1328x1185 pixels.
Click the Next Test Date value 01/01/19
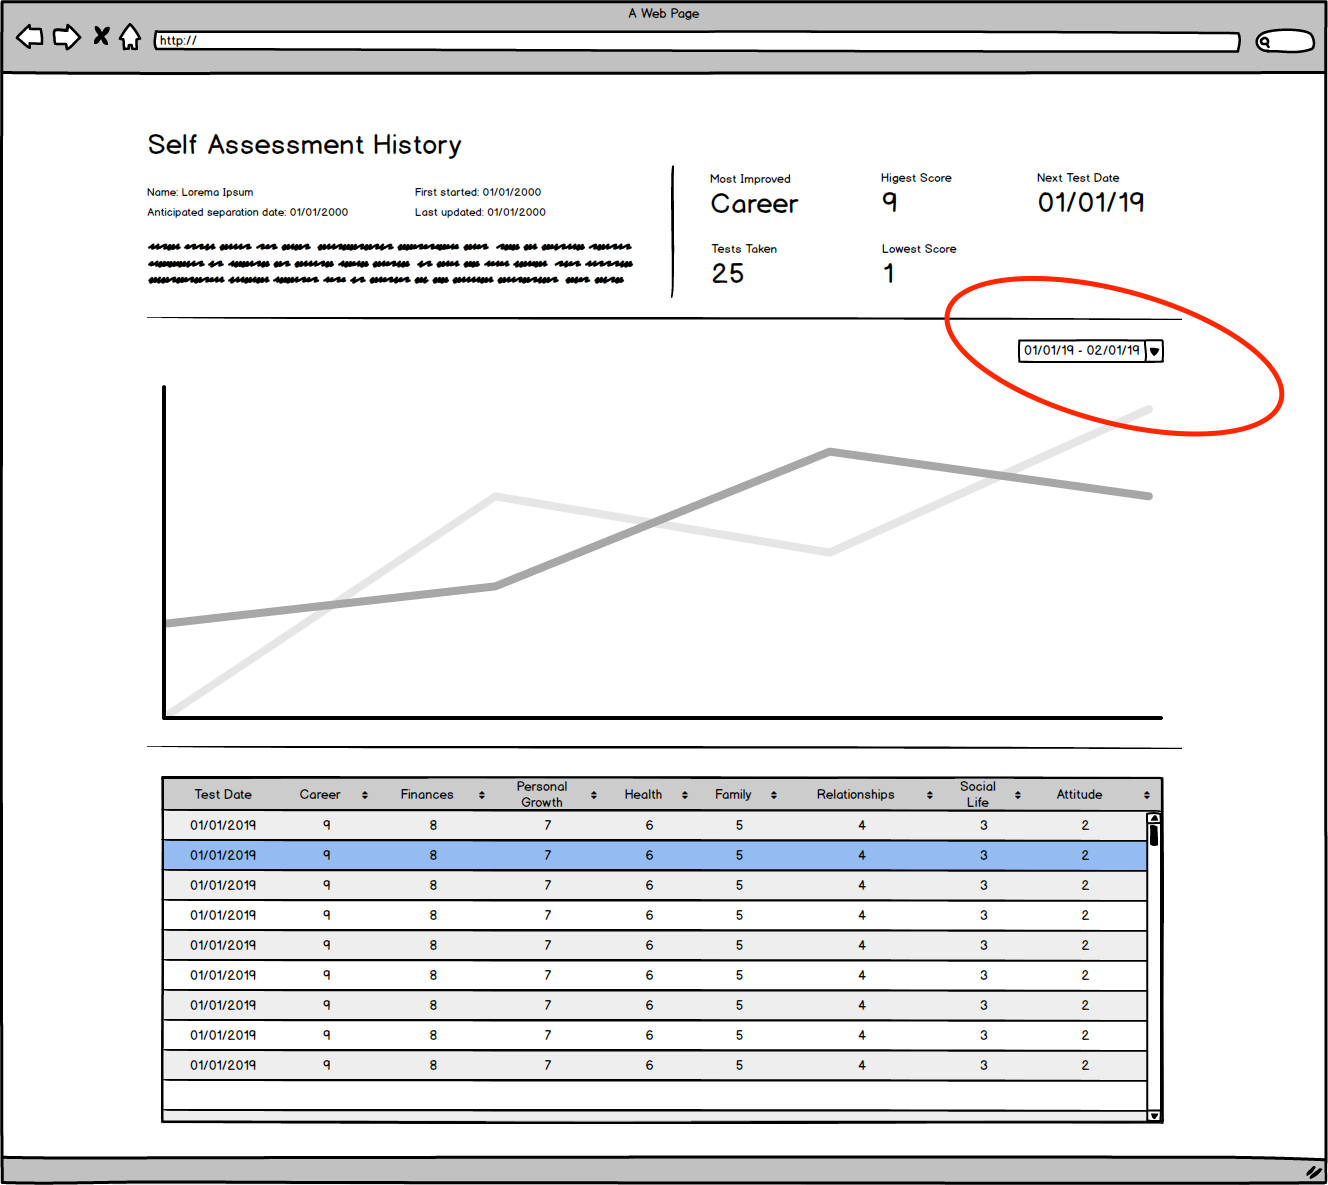(1091, 203)
